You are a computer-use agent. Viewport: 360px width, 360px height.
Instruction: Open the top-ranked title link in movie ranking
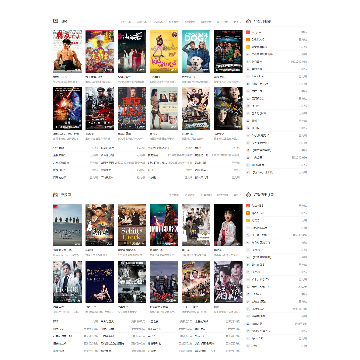click(257, 32)
